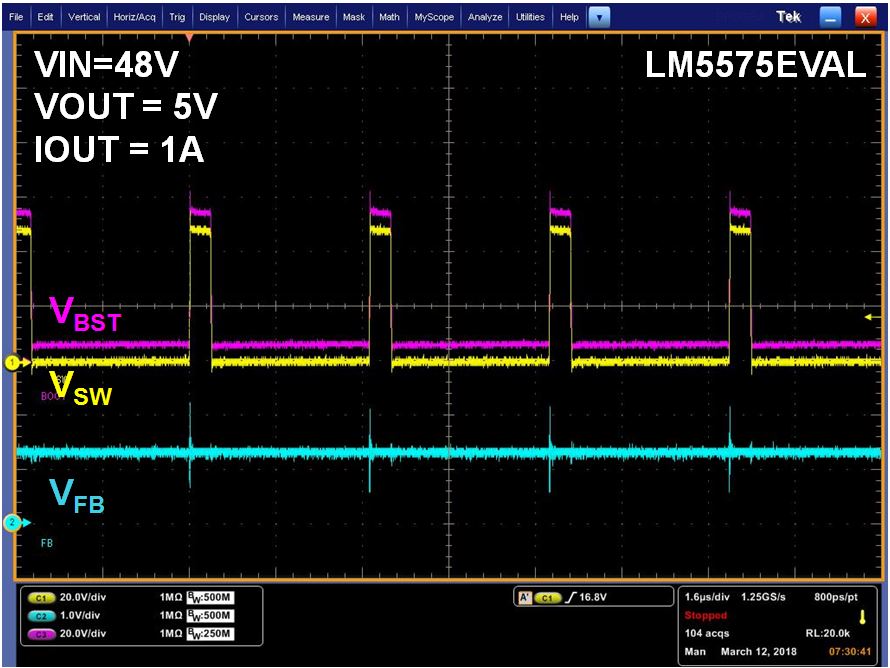Select the channel 1 ground reference marker
890x668 pixels.
click(12, 362)
